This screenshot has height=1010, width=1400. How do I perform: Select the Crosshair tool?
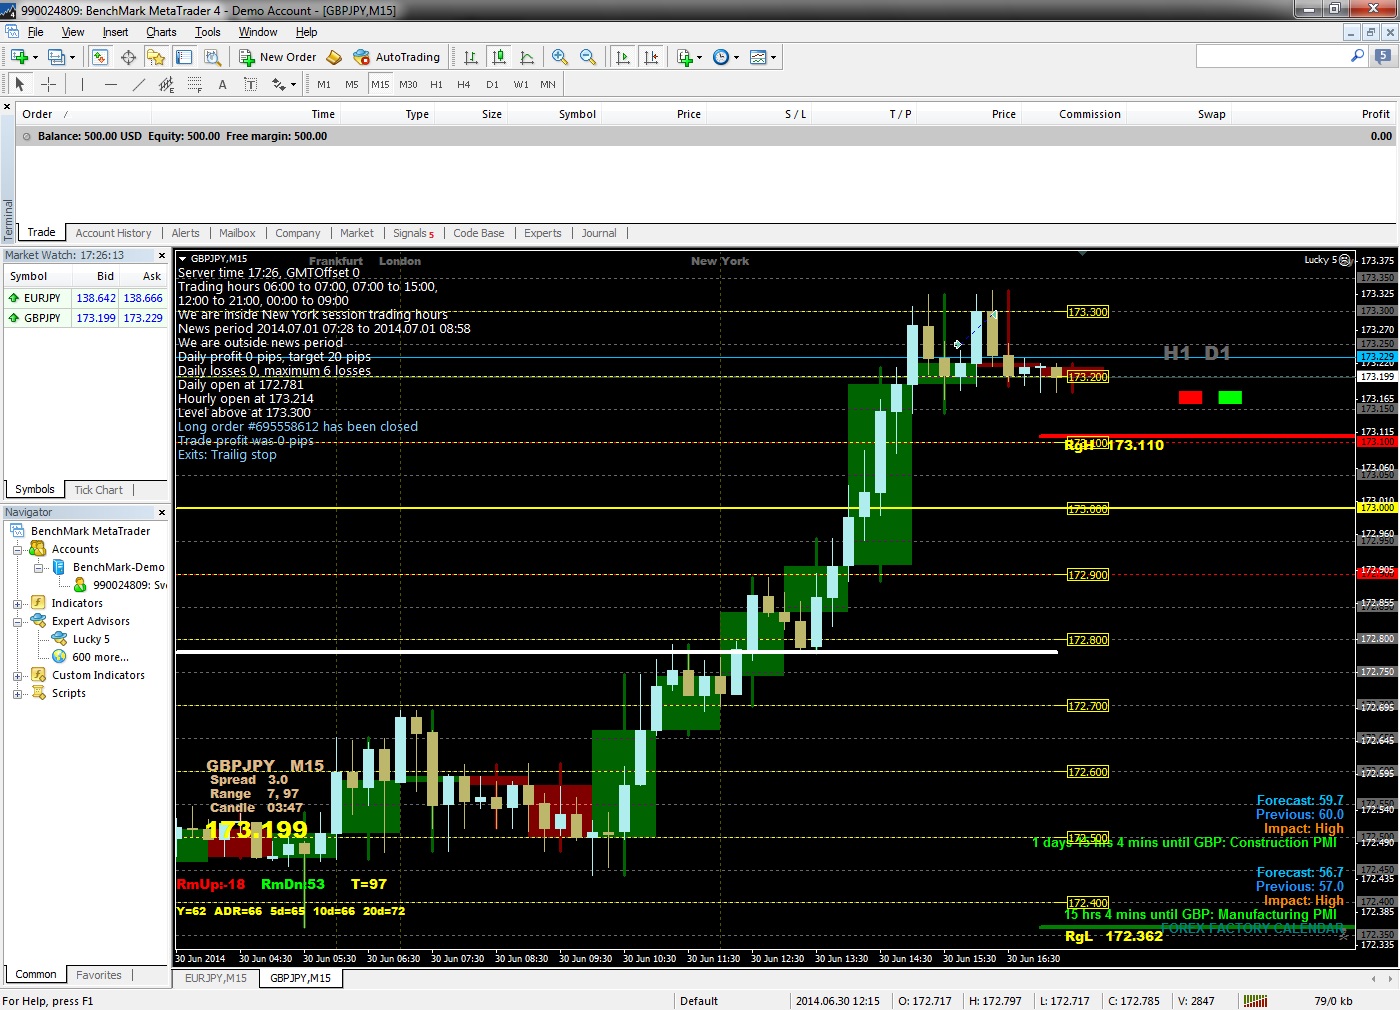coord(48,84)
